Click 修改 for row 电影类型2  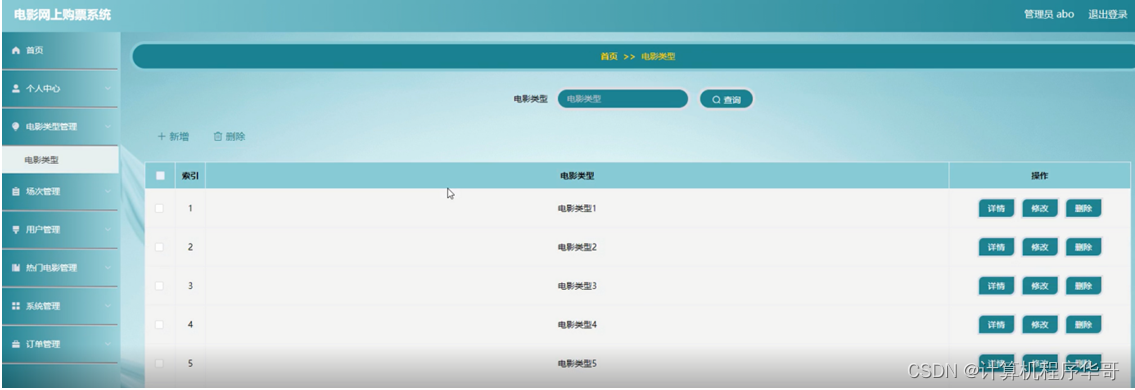pos(1039,247)
